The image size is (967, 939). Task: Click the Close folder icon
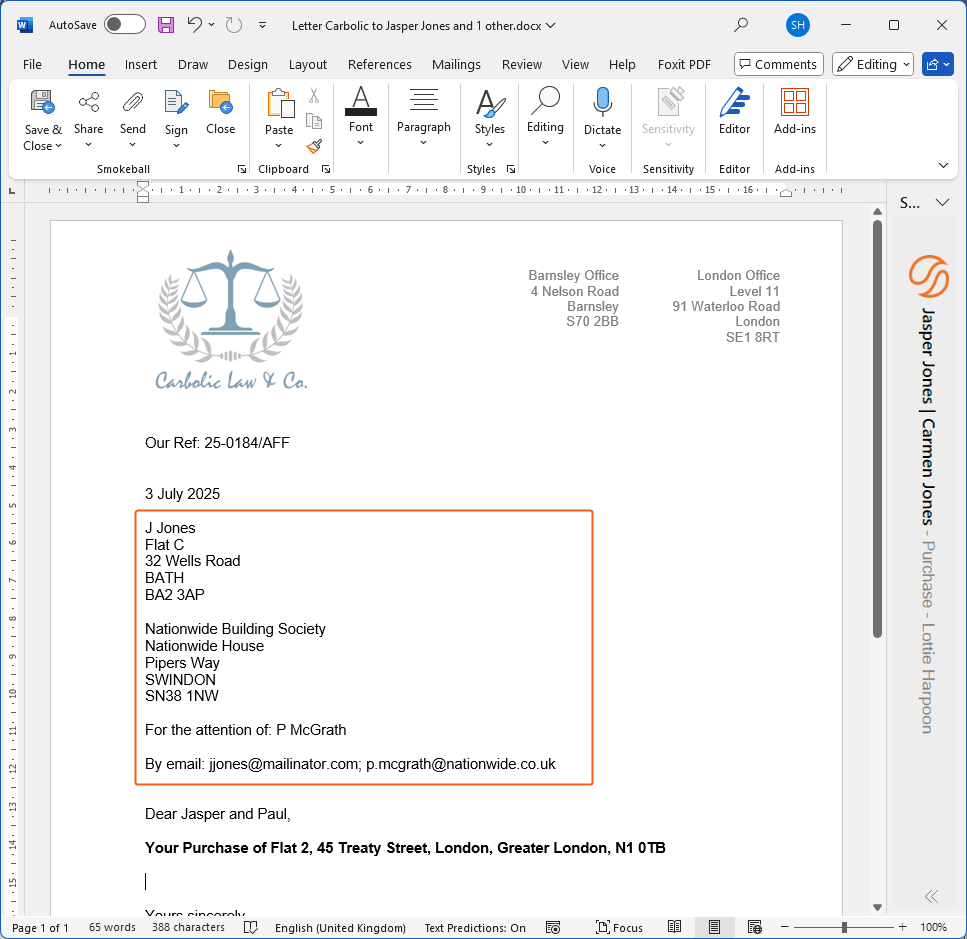pos(220,102)
